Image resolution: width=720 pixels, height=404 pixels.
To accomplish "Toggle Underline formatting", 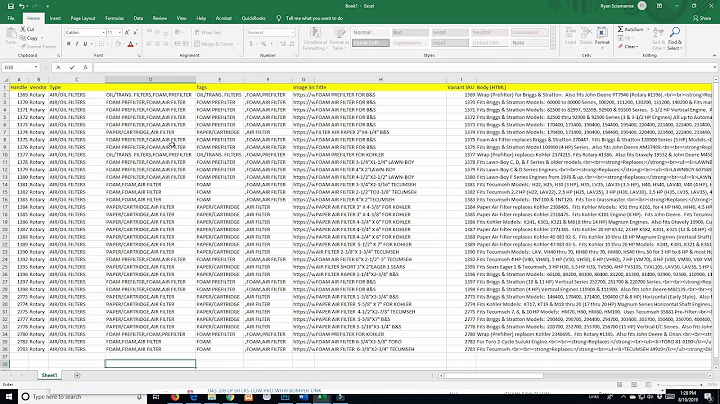I will tap(85, 44).
